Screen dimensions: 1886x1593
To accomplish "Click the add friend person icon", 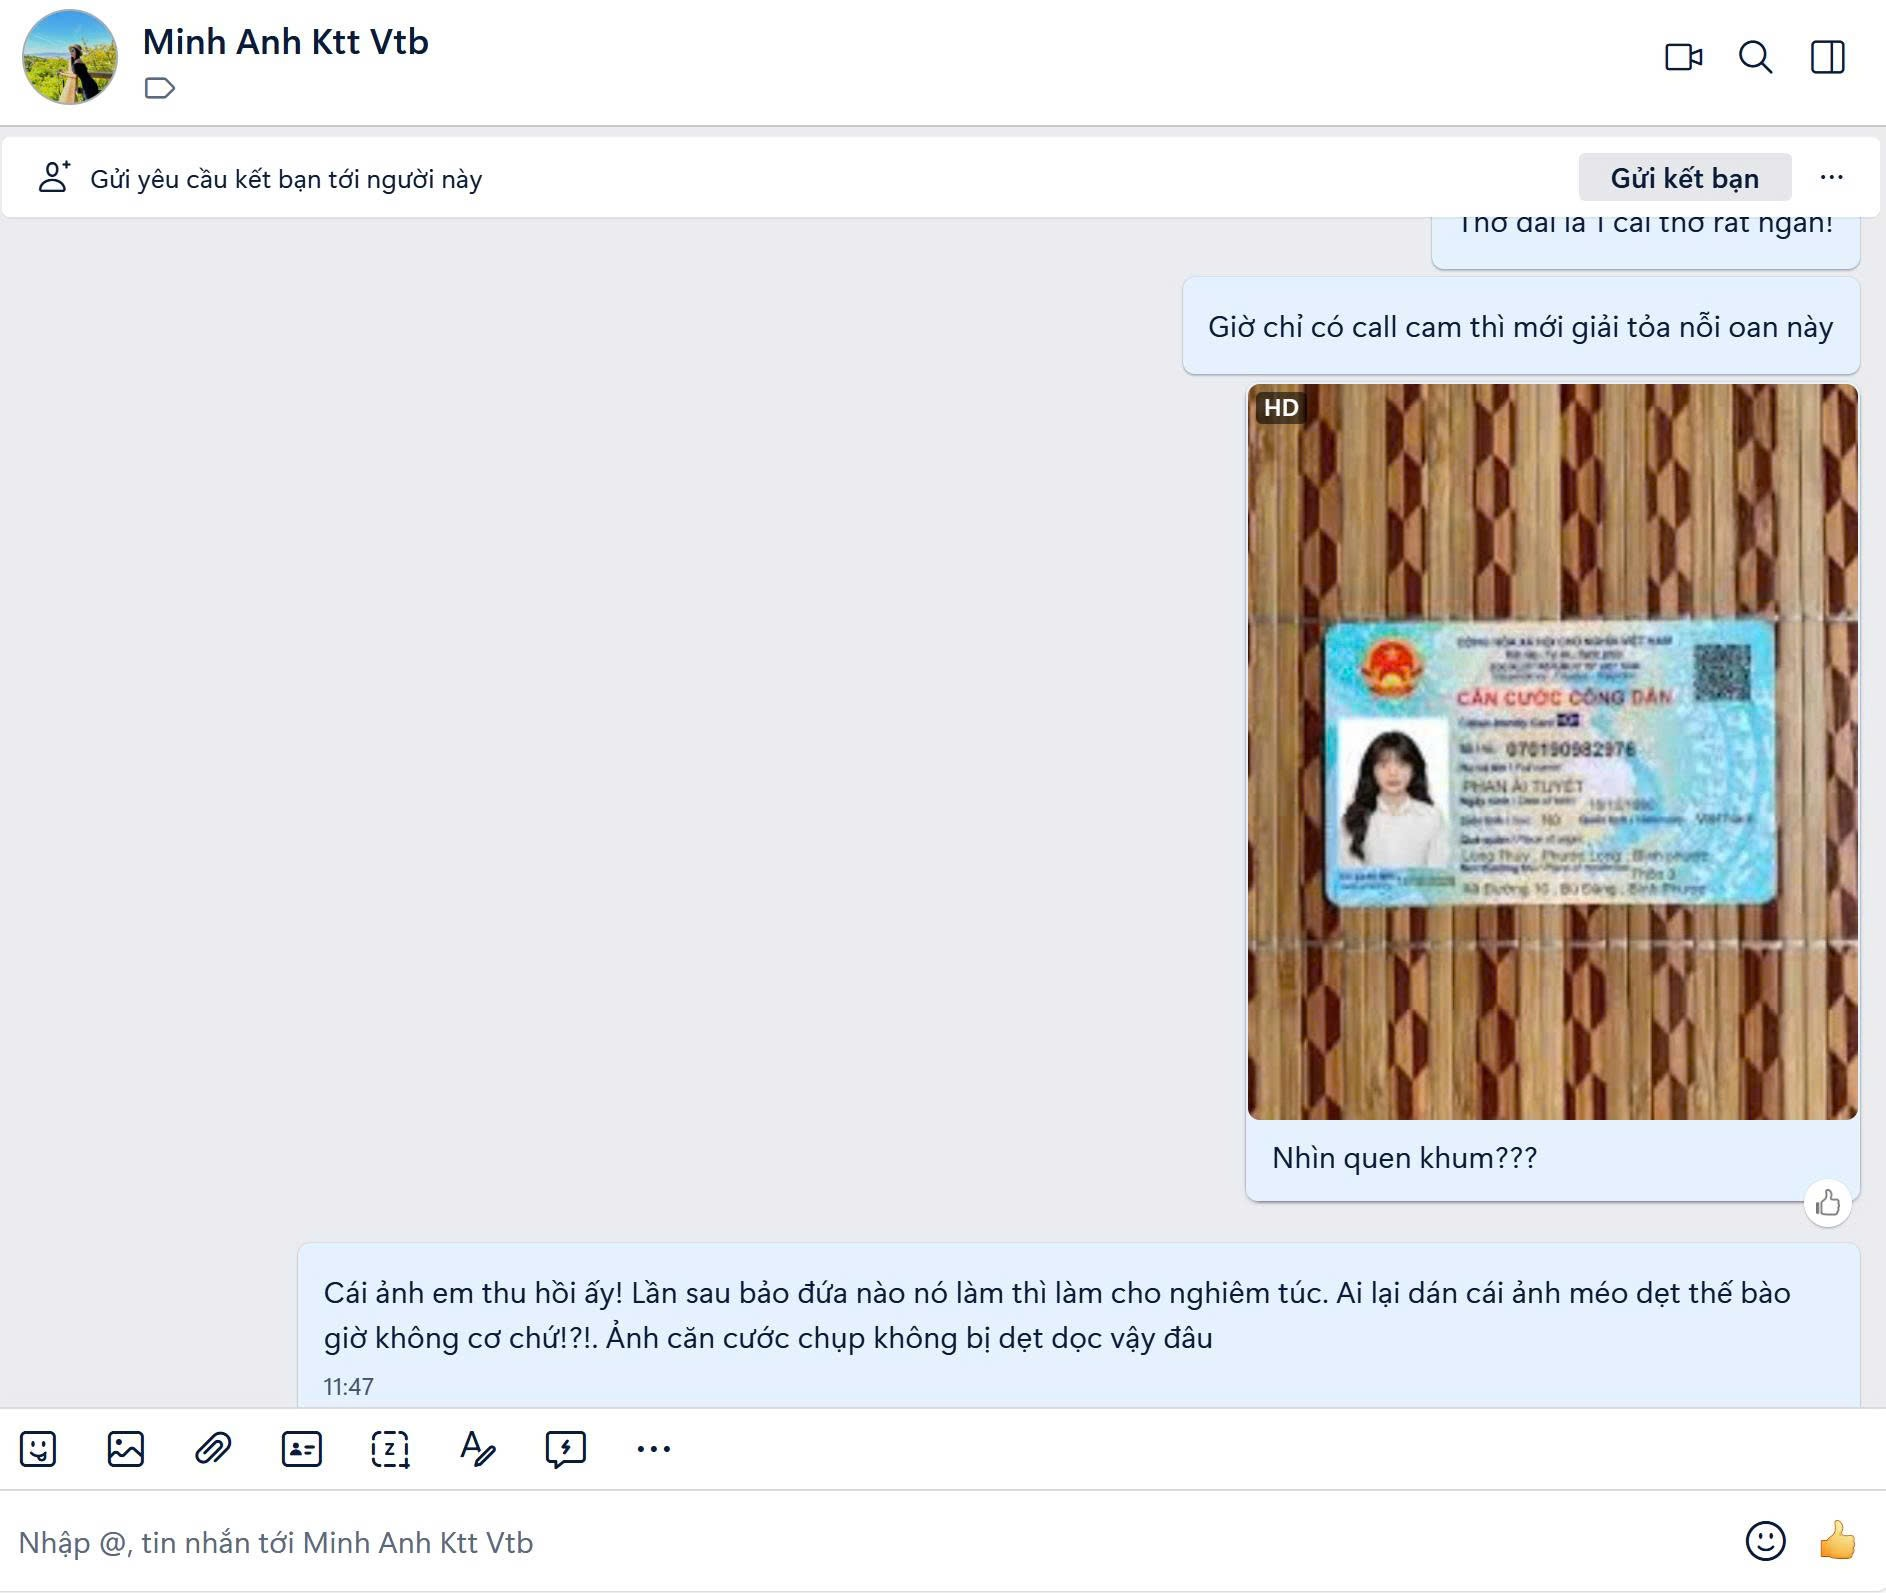I will click(54, 178).
